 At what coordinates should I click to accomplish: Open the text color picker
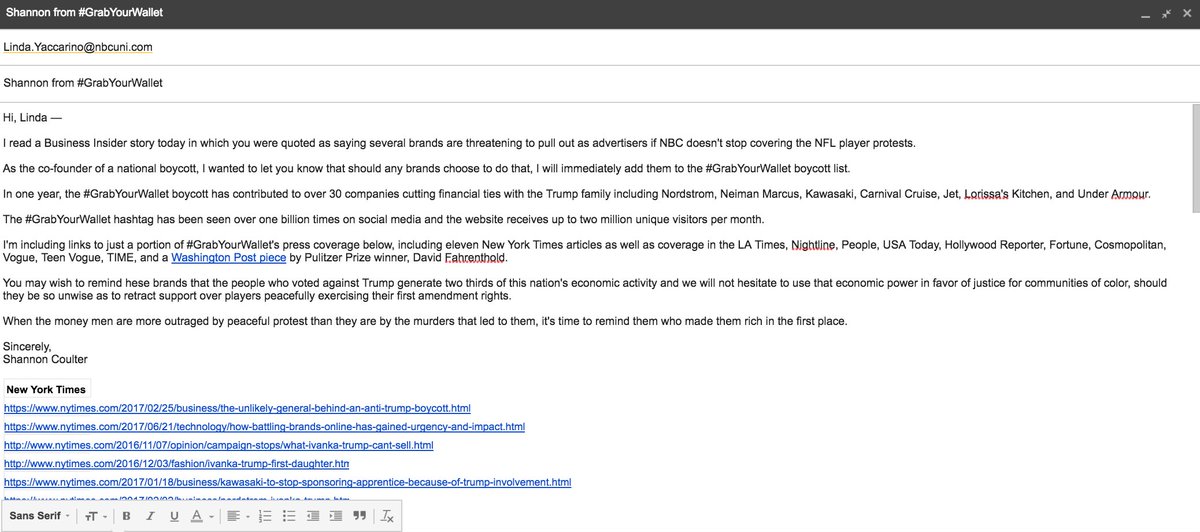click(x=201, y=516)
